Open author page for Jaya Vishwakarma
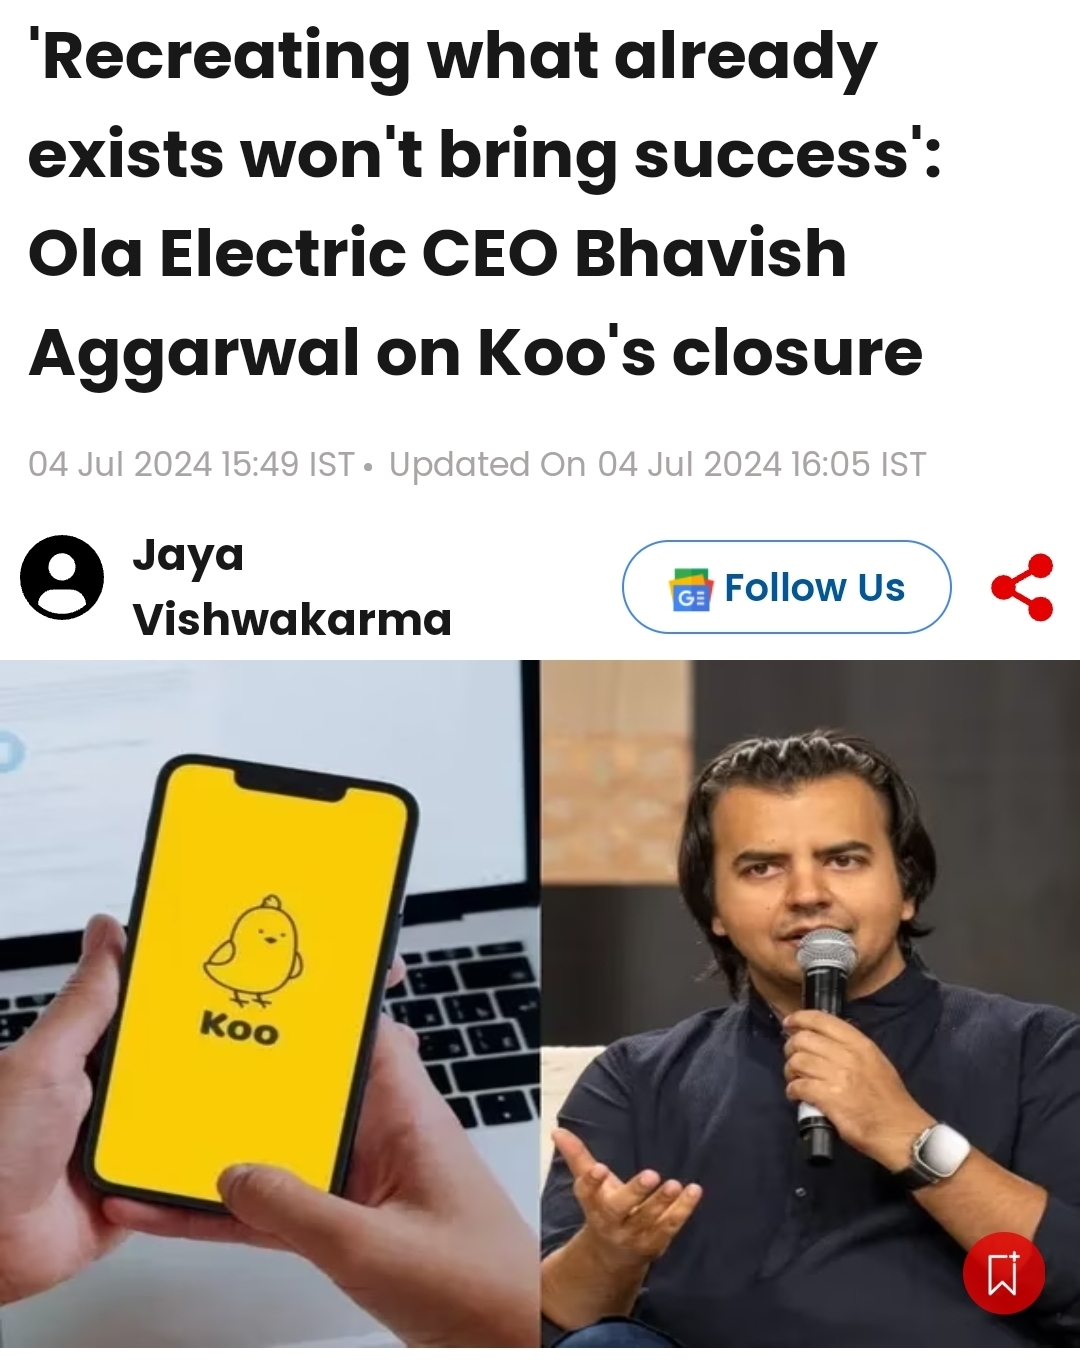Viewport: 1080px width, 1360px height. [291, 587]
